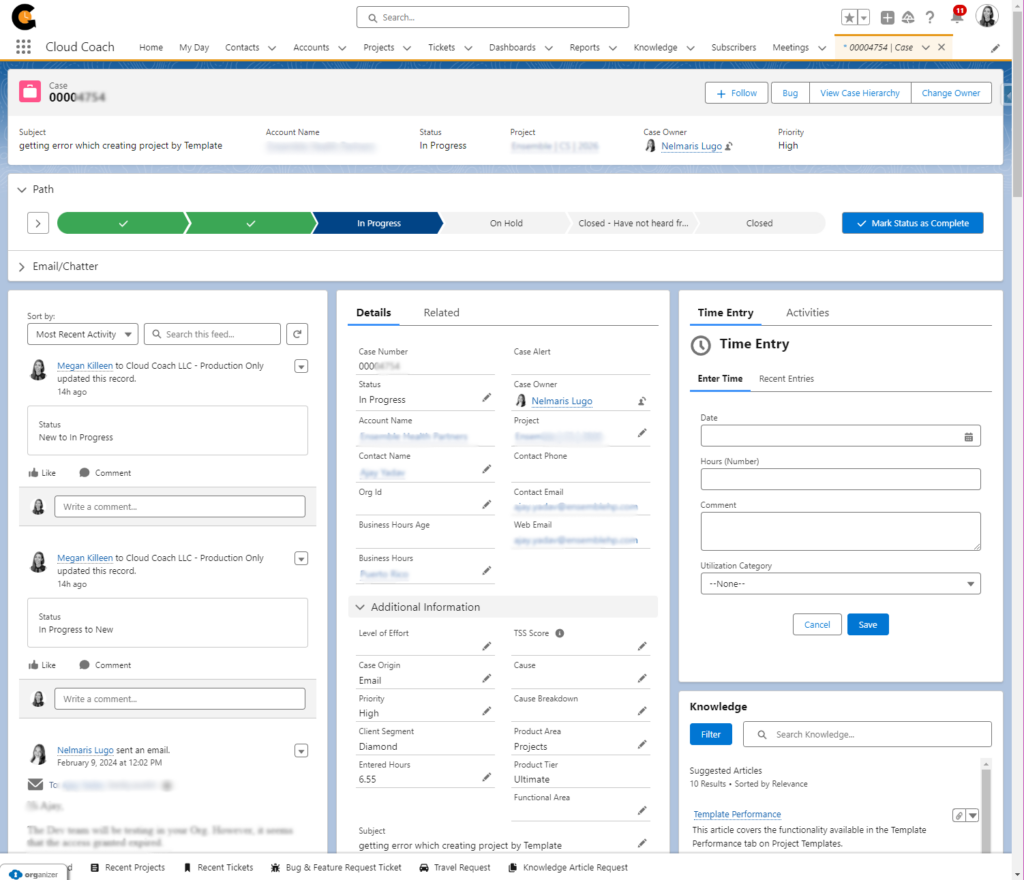Open the Utilization Category dropdown
The height and width of the screenshot is (880, 1024).
(x=840, y=583)
